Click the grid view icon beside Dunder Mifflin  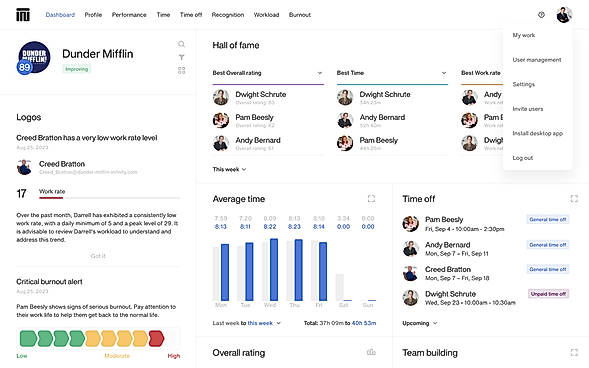pos(181,71)
